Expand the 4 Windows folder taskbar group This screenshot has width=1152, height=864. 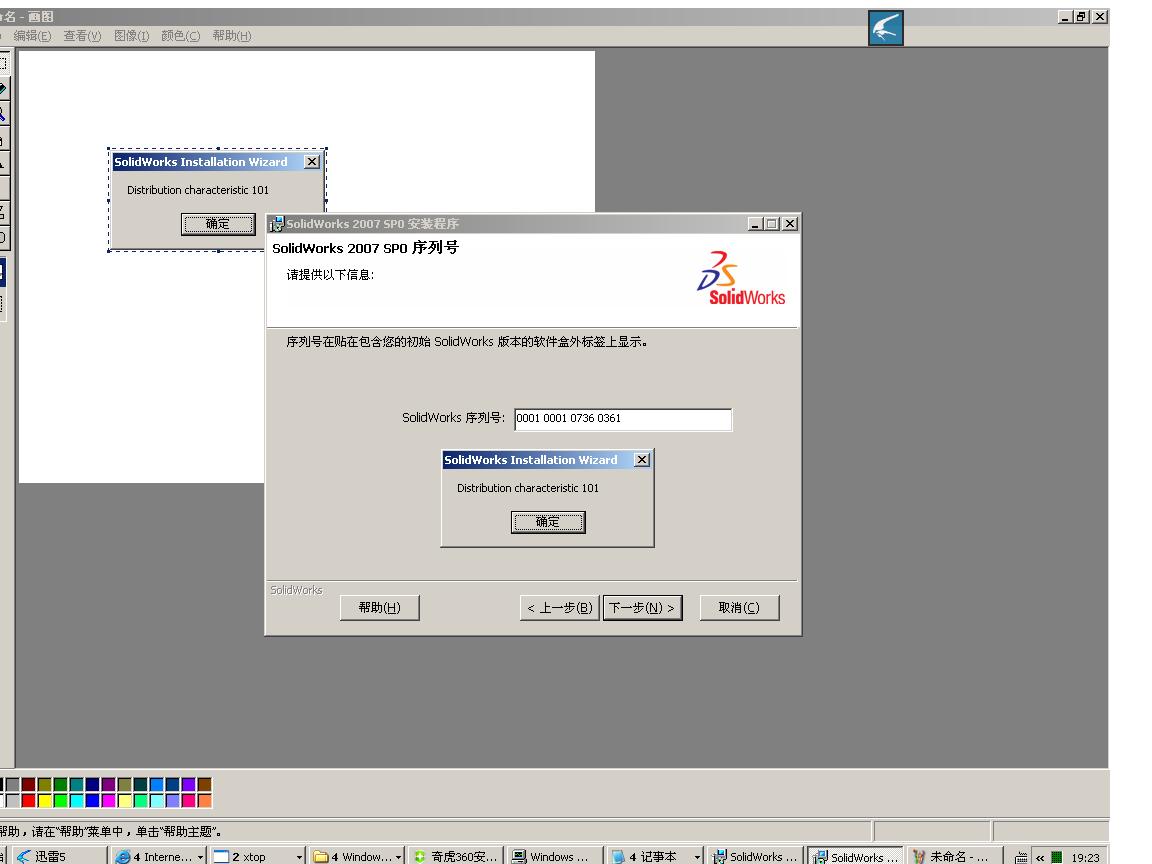[x=357, y=856]
